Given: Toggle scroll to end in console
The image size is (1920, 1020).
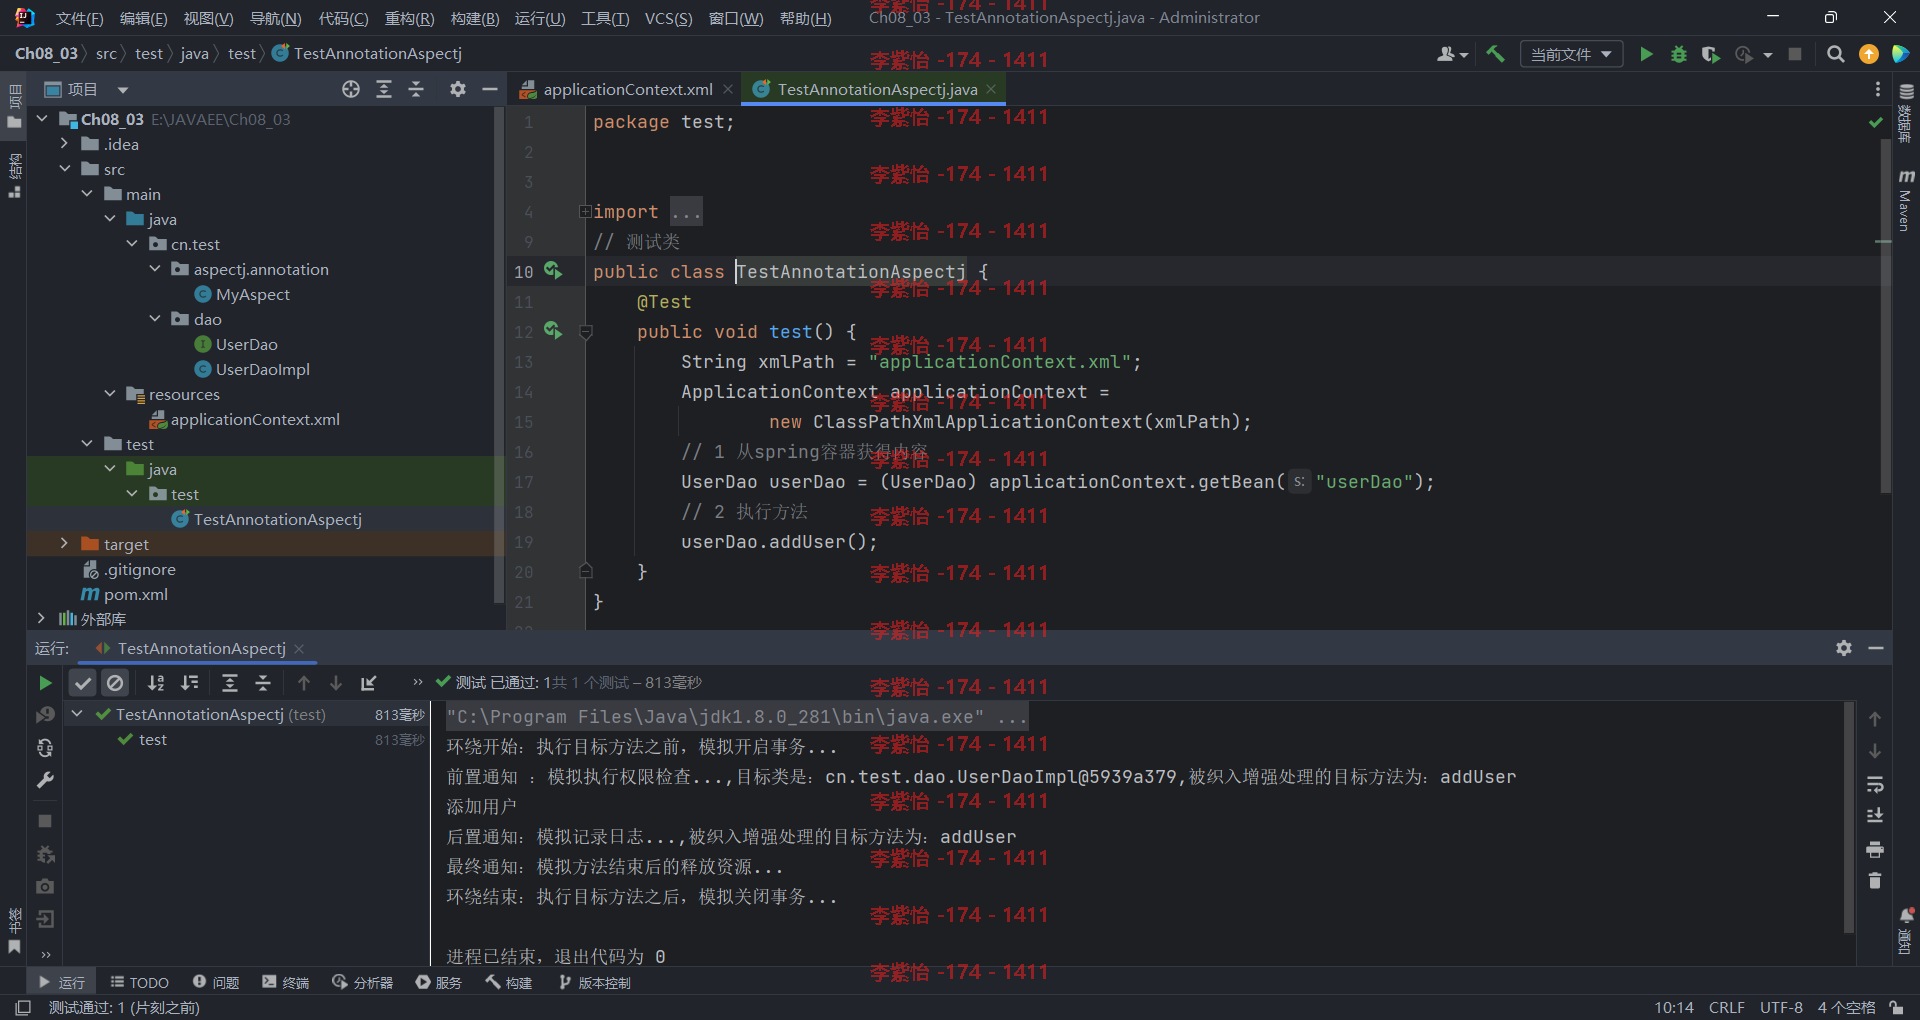Looking at the screenshot, I should click(x=1875, y=816).
